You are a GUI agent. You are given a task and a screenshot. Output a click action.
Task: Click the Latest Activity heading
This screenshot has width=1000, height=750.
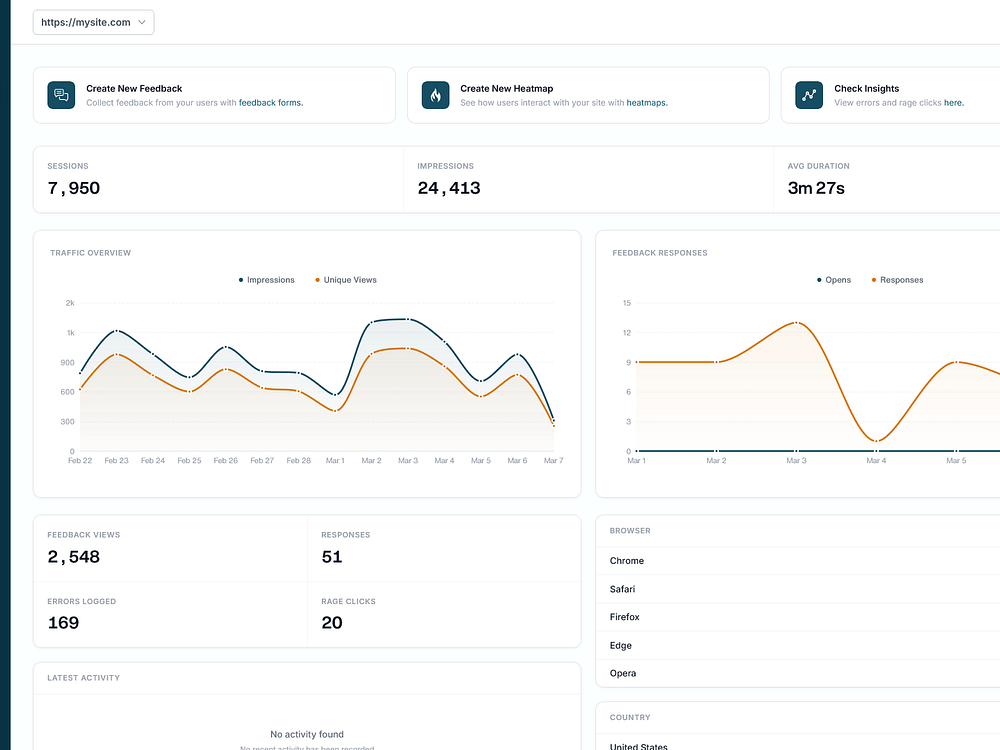pyautogui.click(x=84, y=678)
